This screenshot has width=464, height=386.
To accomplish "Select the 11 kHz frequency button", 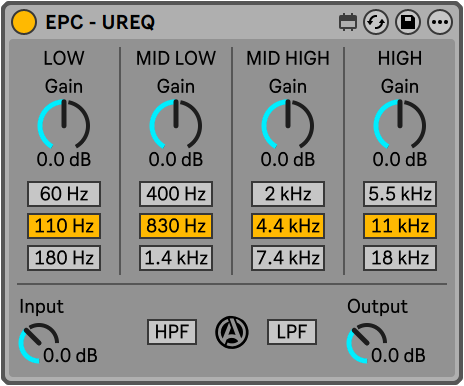I will tap(400, 226).
